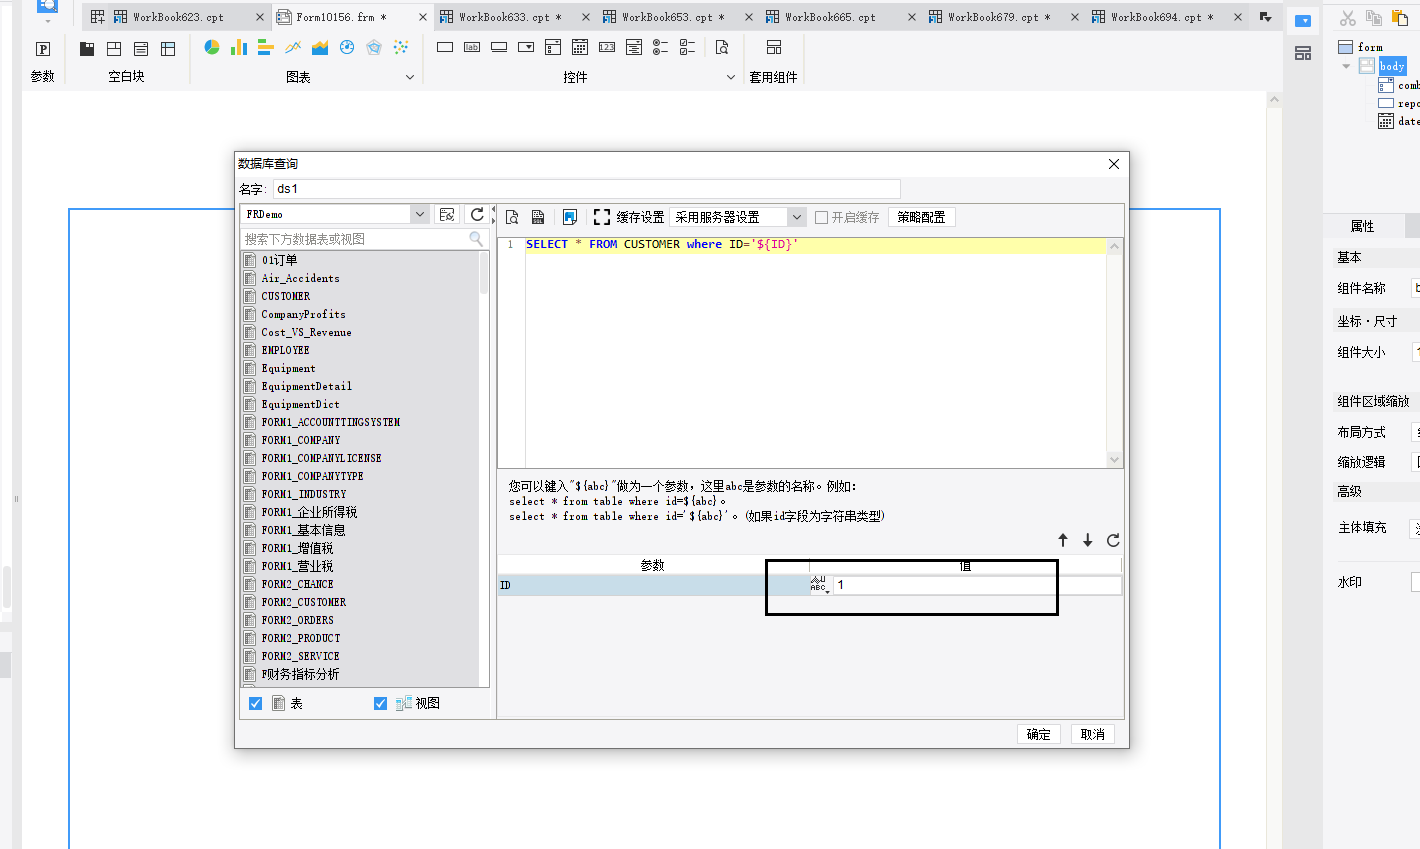
Task: Open the 策略配置 button
Action: [x=922, y=217]
